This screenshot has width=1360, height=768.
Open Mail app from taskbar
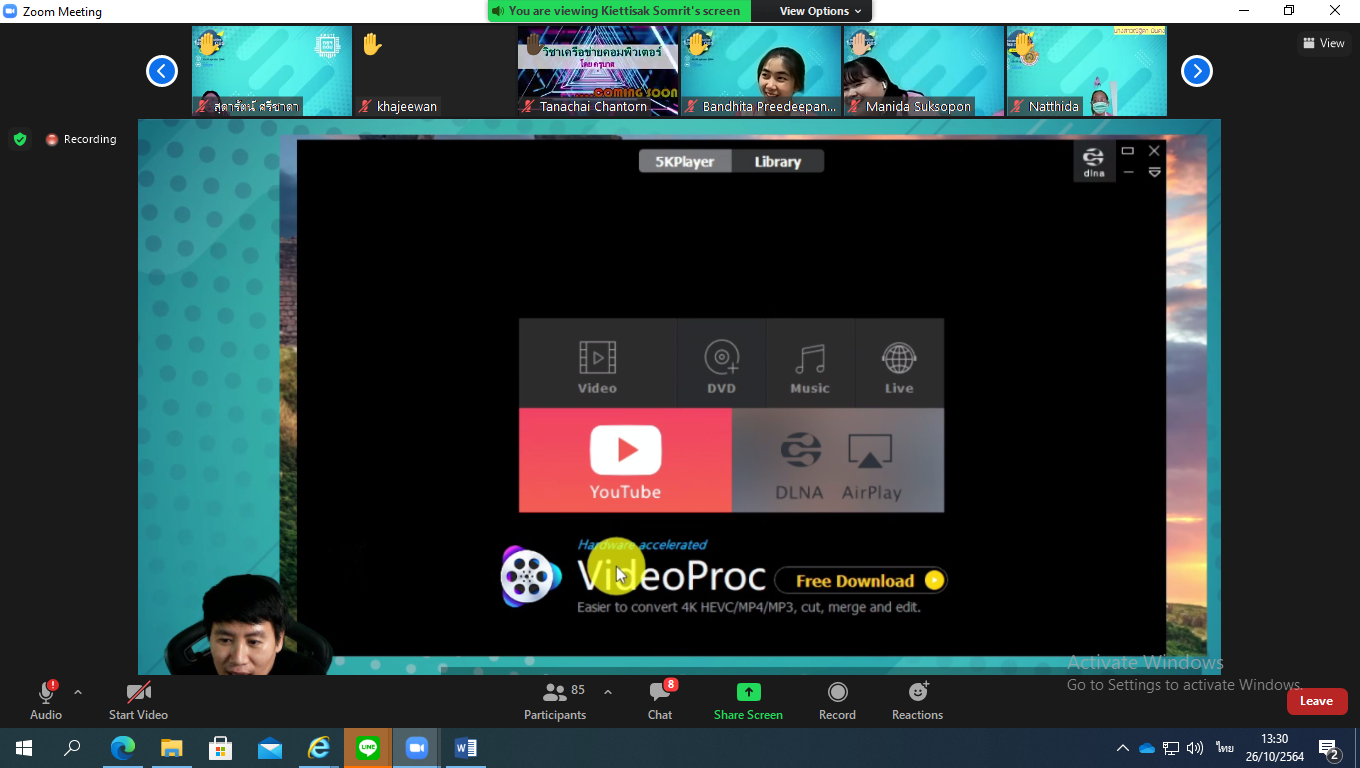click(x=270, y=748)
